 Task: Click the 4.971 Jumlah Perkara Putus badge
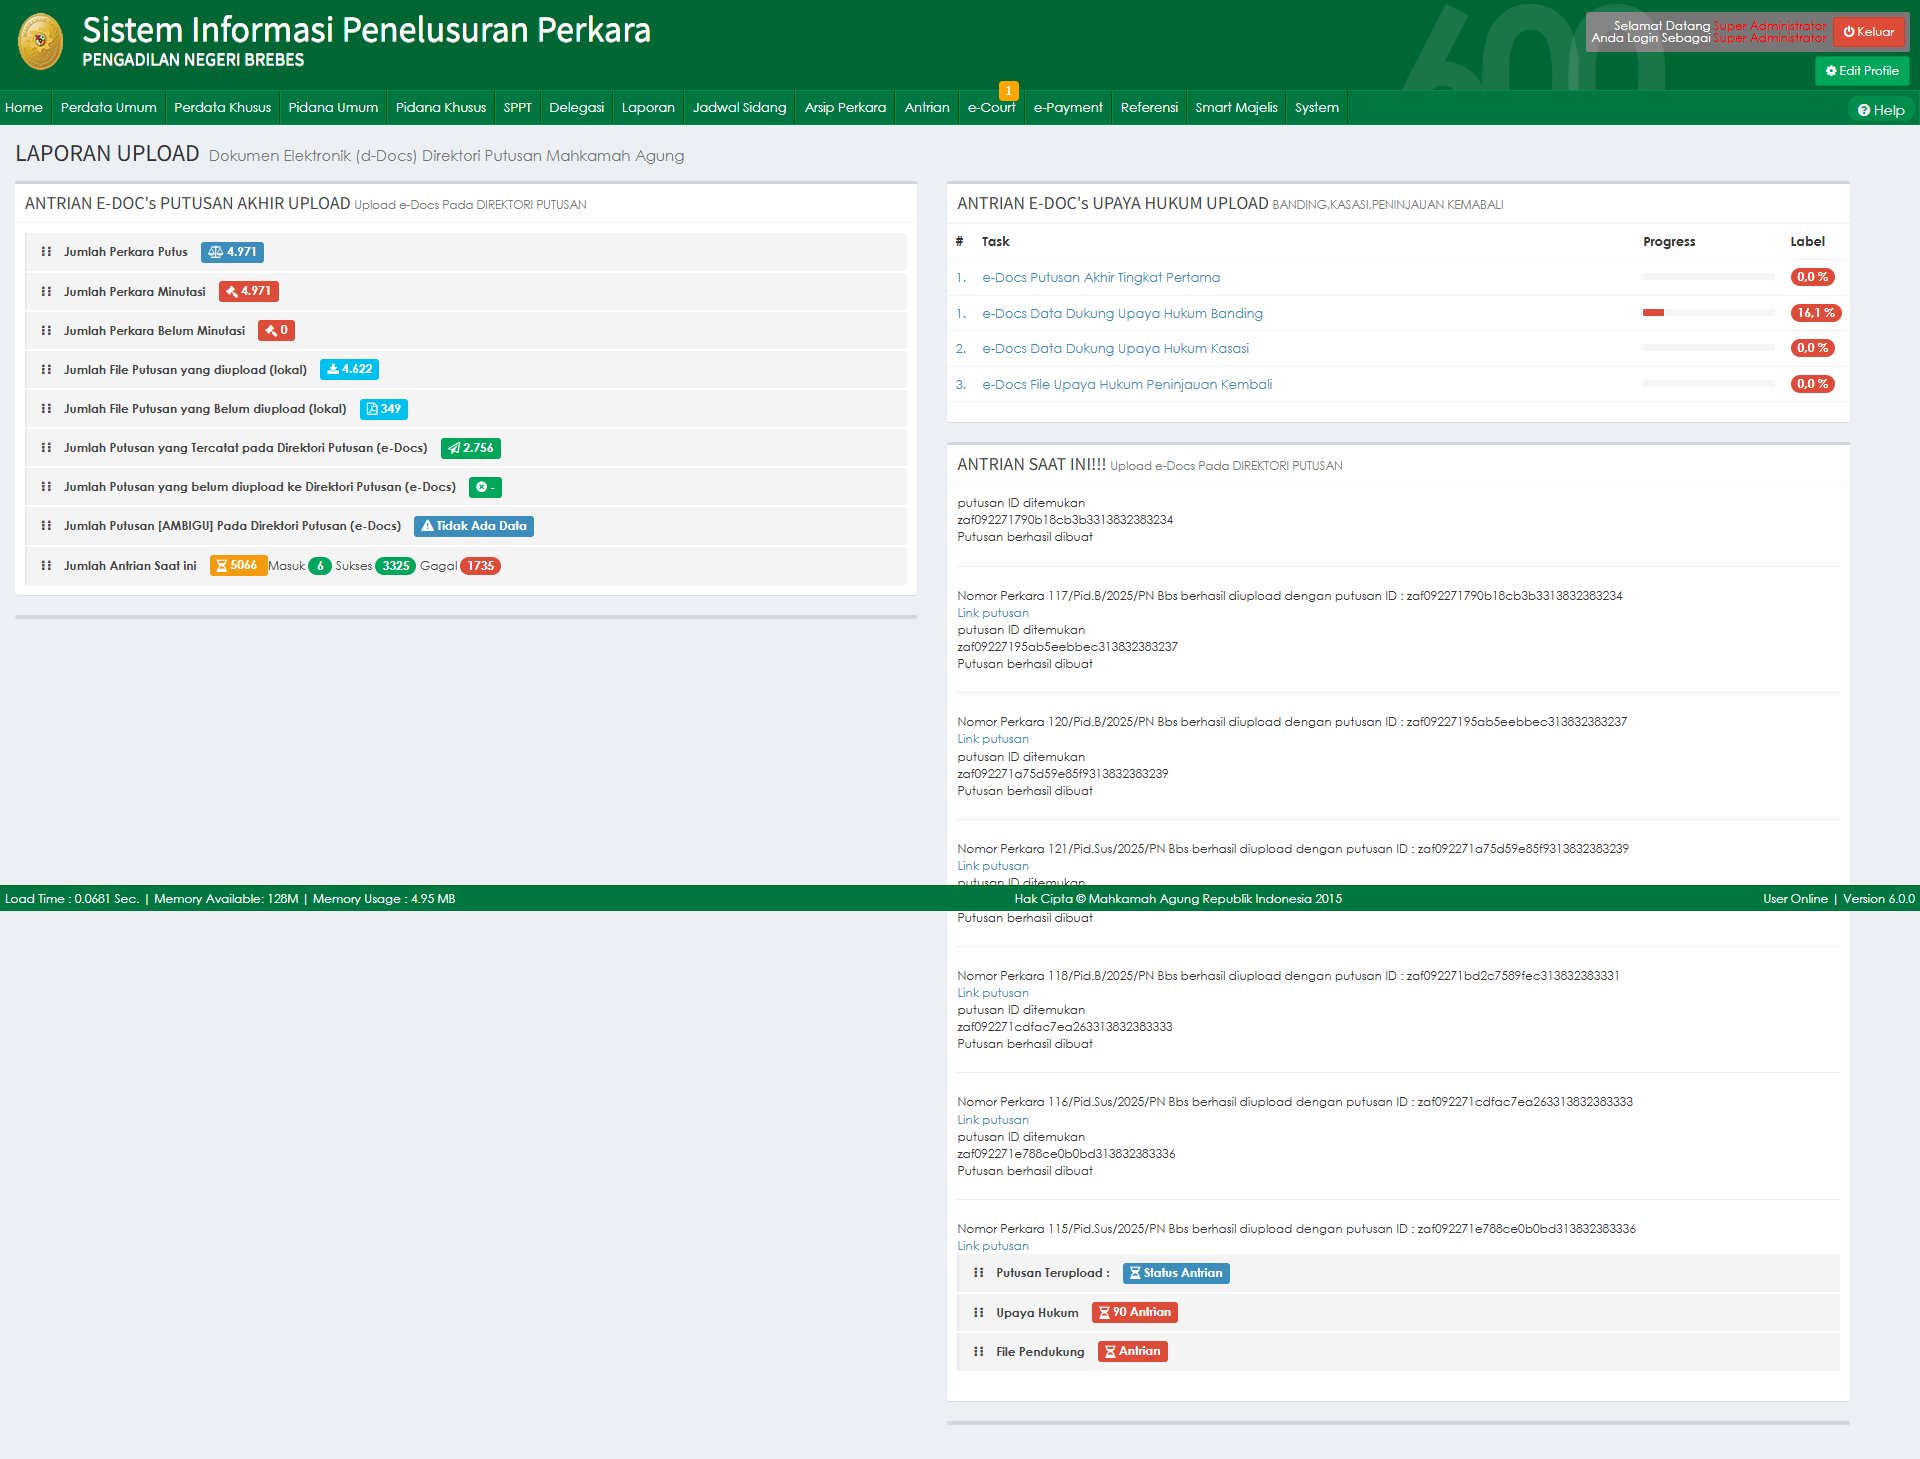pyautogui.click(x=232, y=252)
